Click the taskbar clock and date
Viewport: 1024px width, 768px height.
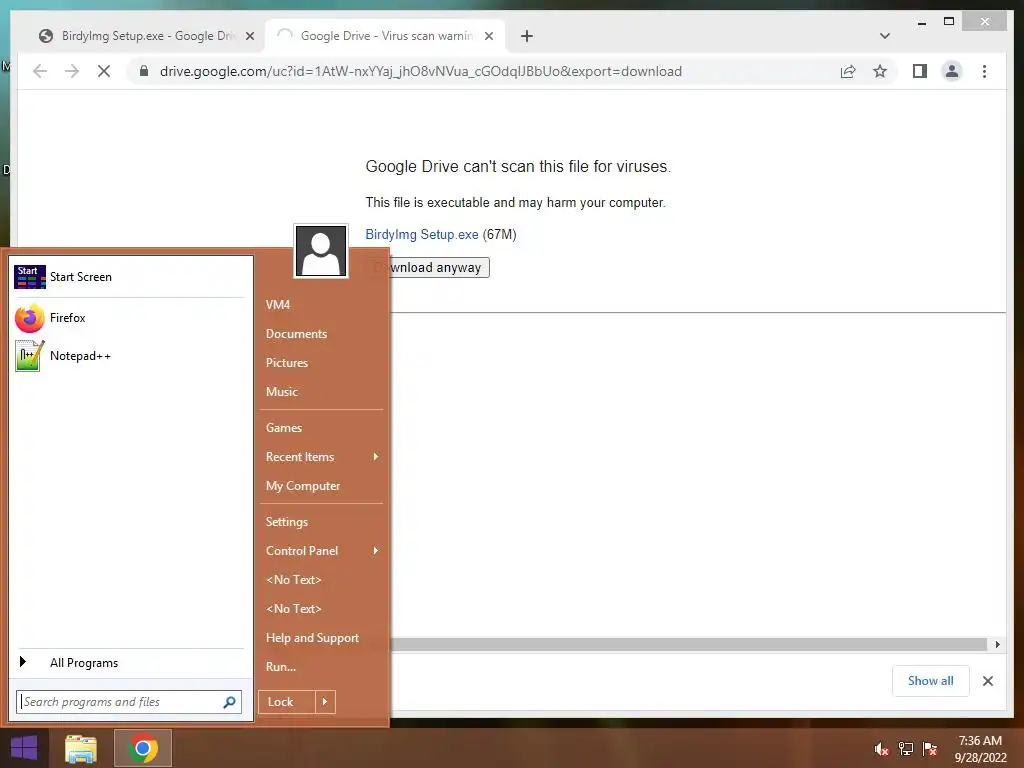[x=980, y=749]
